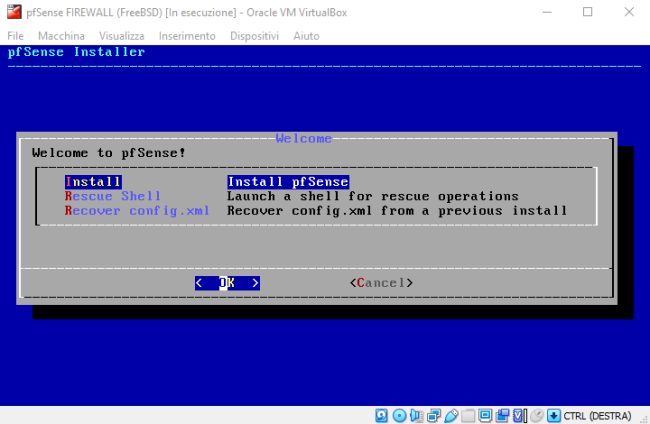Image resolution: width=650 pixels, height=424 pixels.
Task: Click the recording indicator icon
Action: tap(502, 415)
